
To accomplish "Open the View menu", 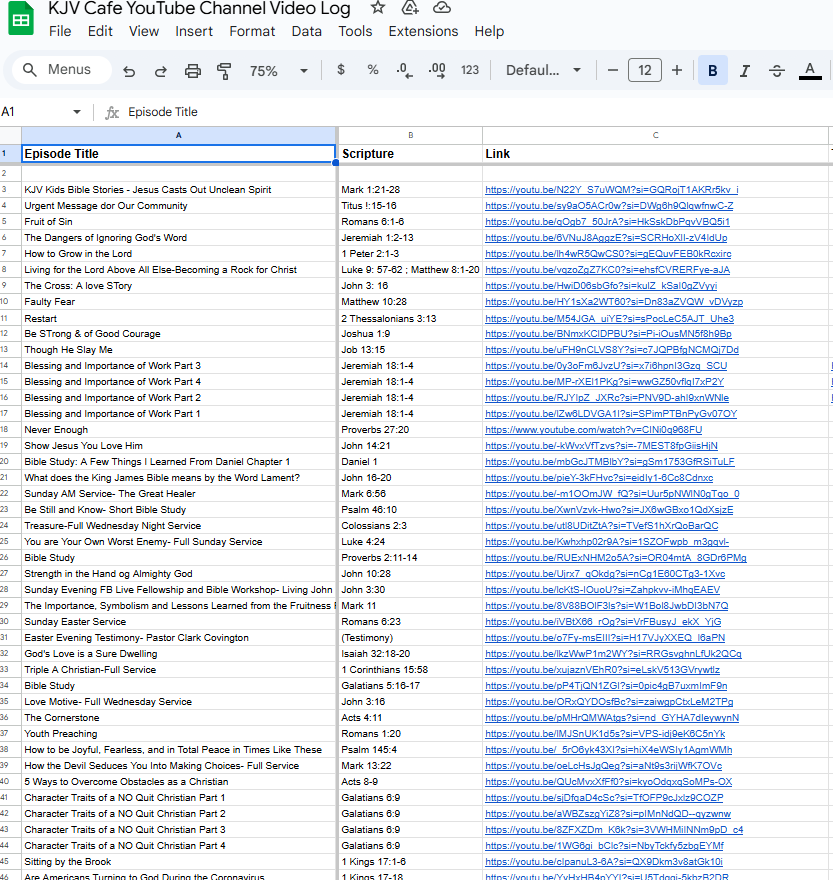I will (x=144, y=31).
